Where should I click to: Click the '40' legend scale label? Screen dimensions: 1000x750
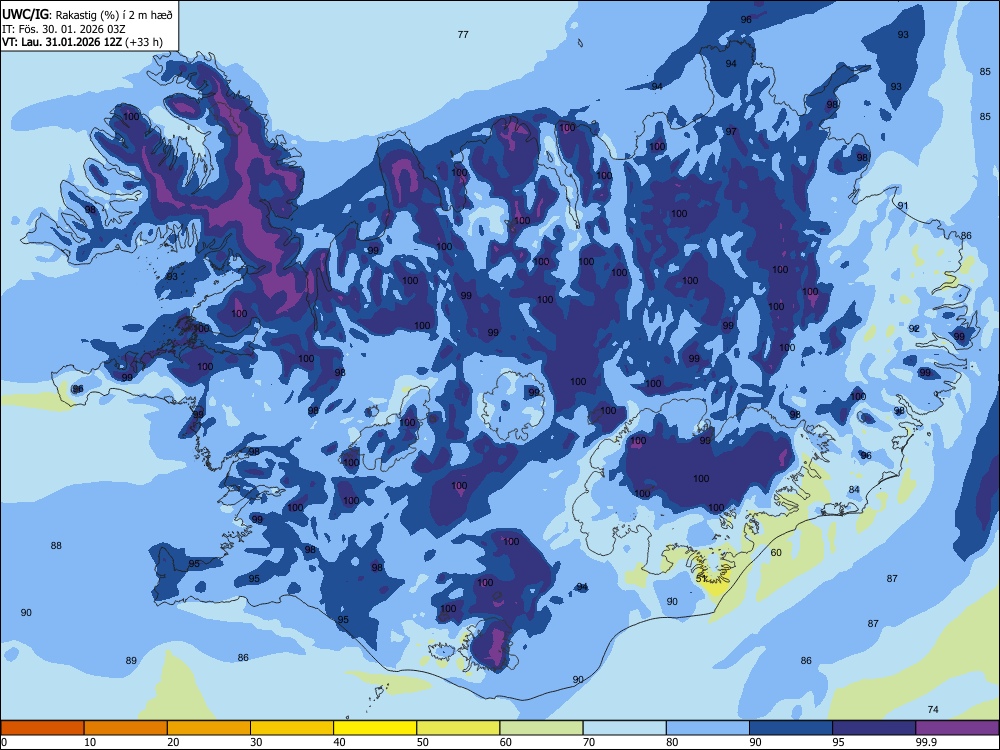339,742
